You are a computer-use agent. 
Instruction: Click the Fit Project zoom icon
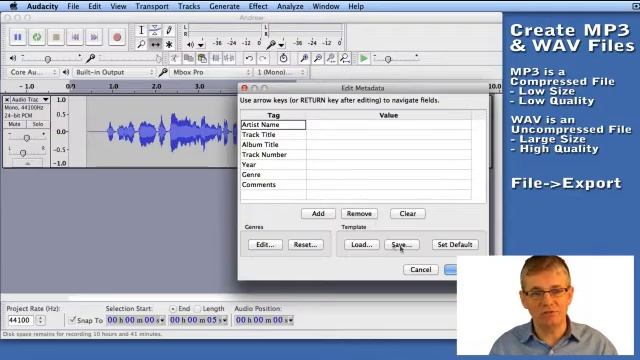coord(345,58)
